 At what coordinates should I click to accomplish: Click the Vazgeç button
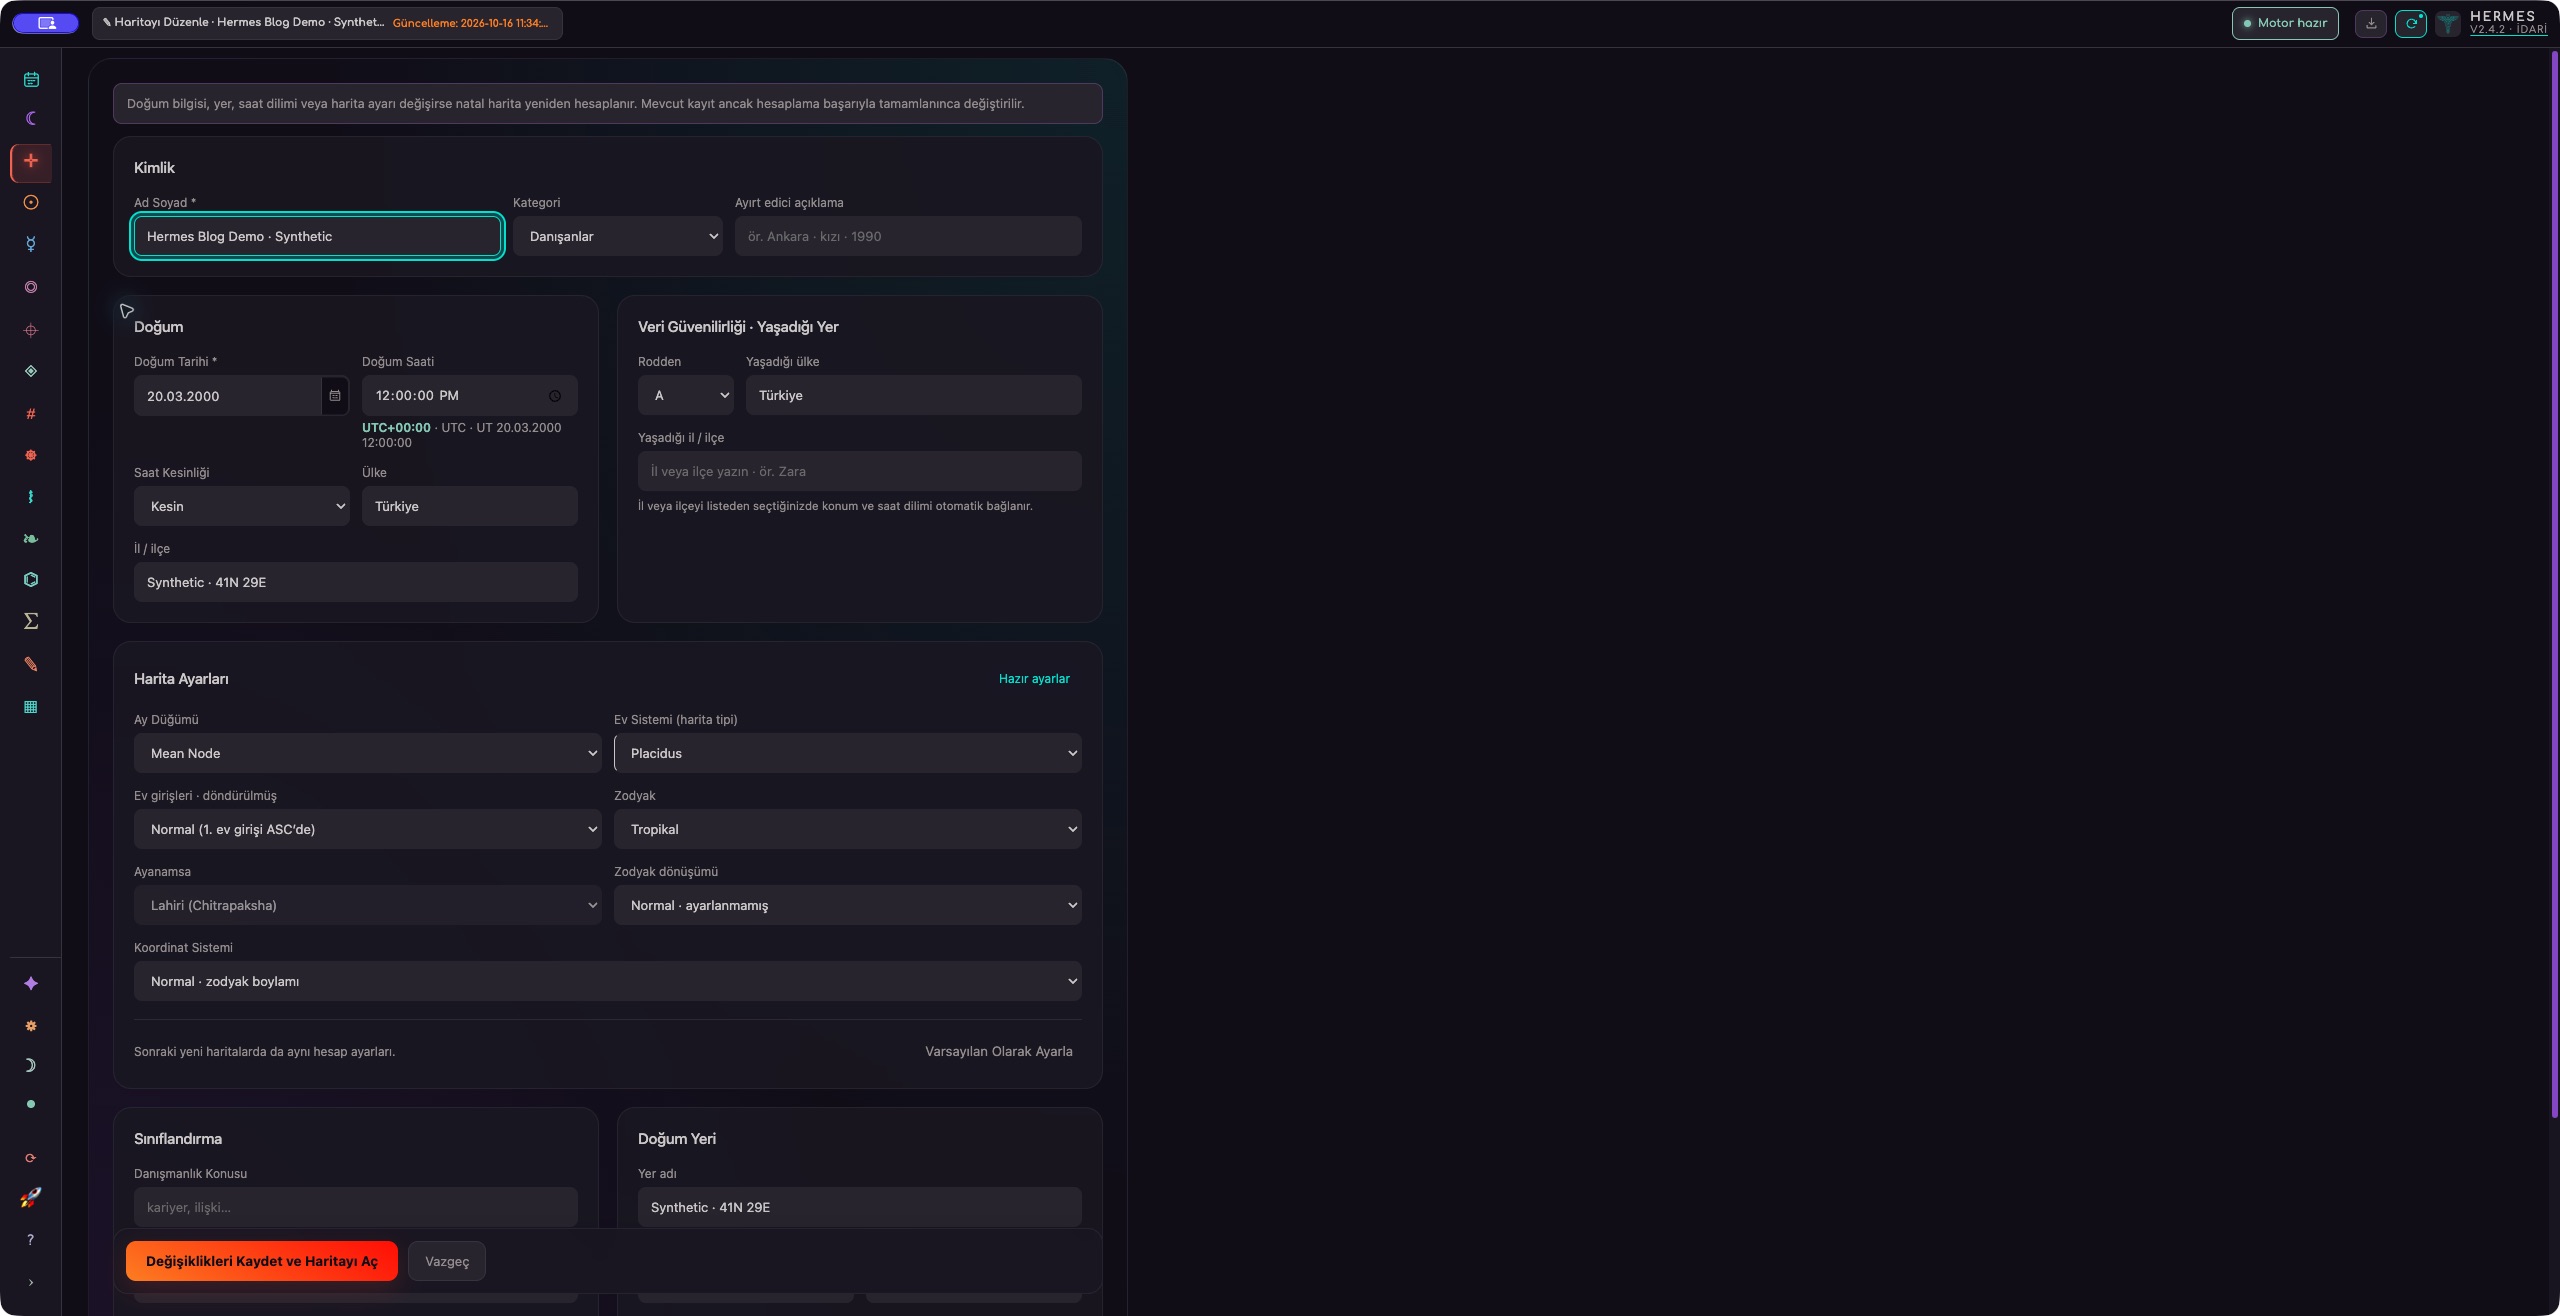[447, 1261]
